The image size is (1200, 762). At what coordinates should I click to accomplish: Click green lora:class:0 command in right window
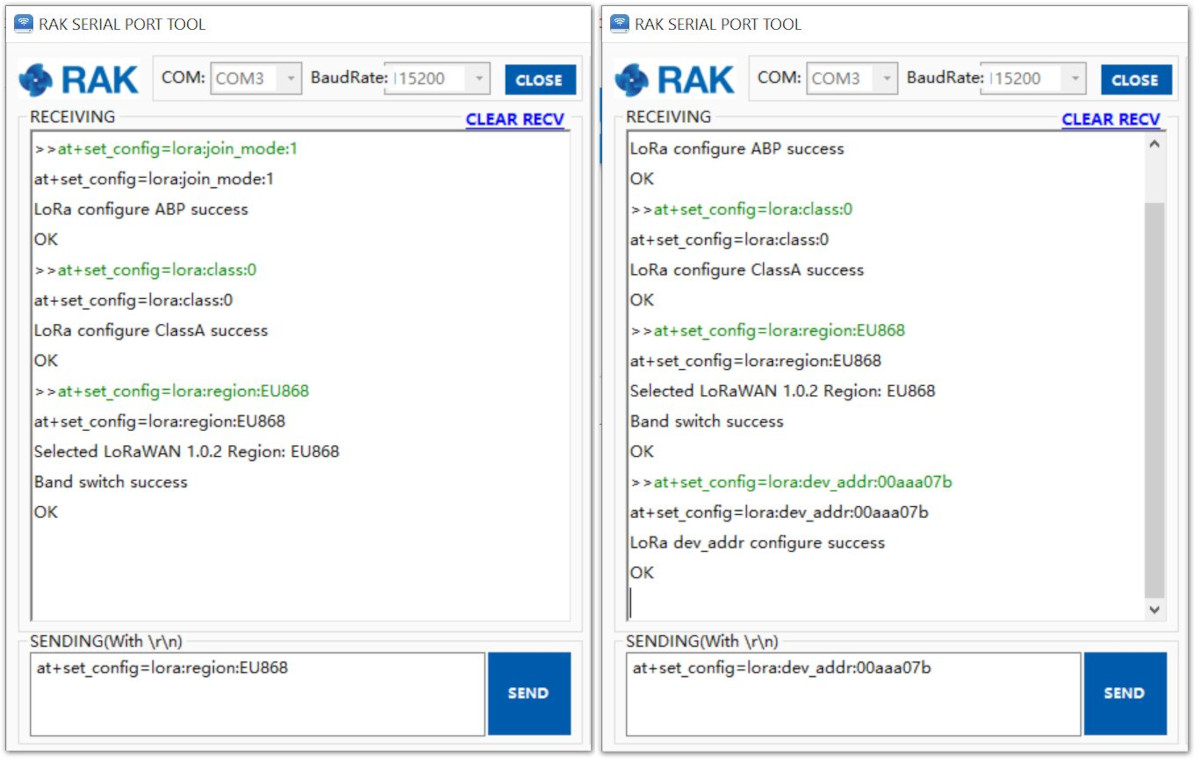(x=742, y=209)
